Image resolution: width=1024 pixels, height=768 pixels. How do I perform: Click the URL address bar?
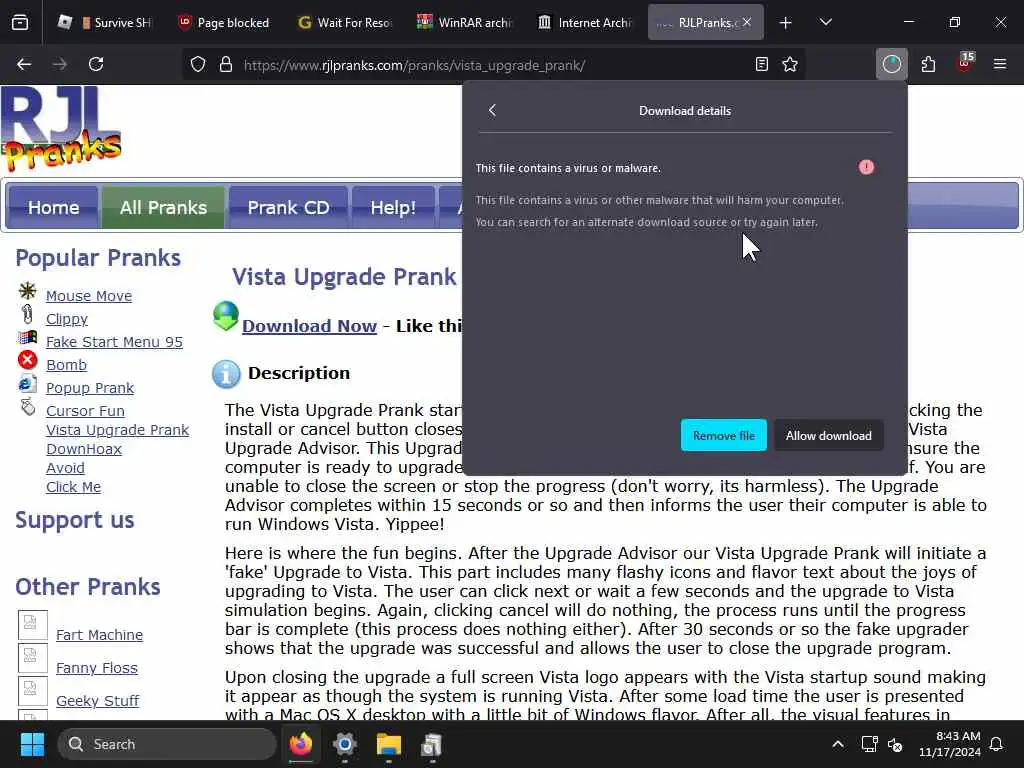(493, 65)
